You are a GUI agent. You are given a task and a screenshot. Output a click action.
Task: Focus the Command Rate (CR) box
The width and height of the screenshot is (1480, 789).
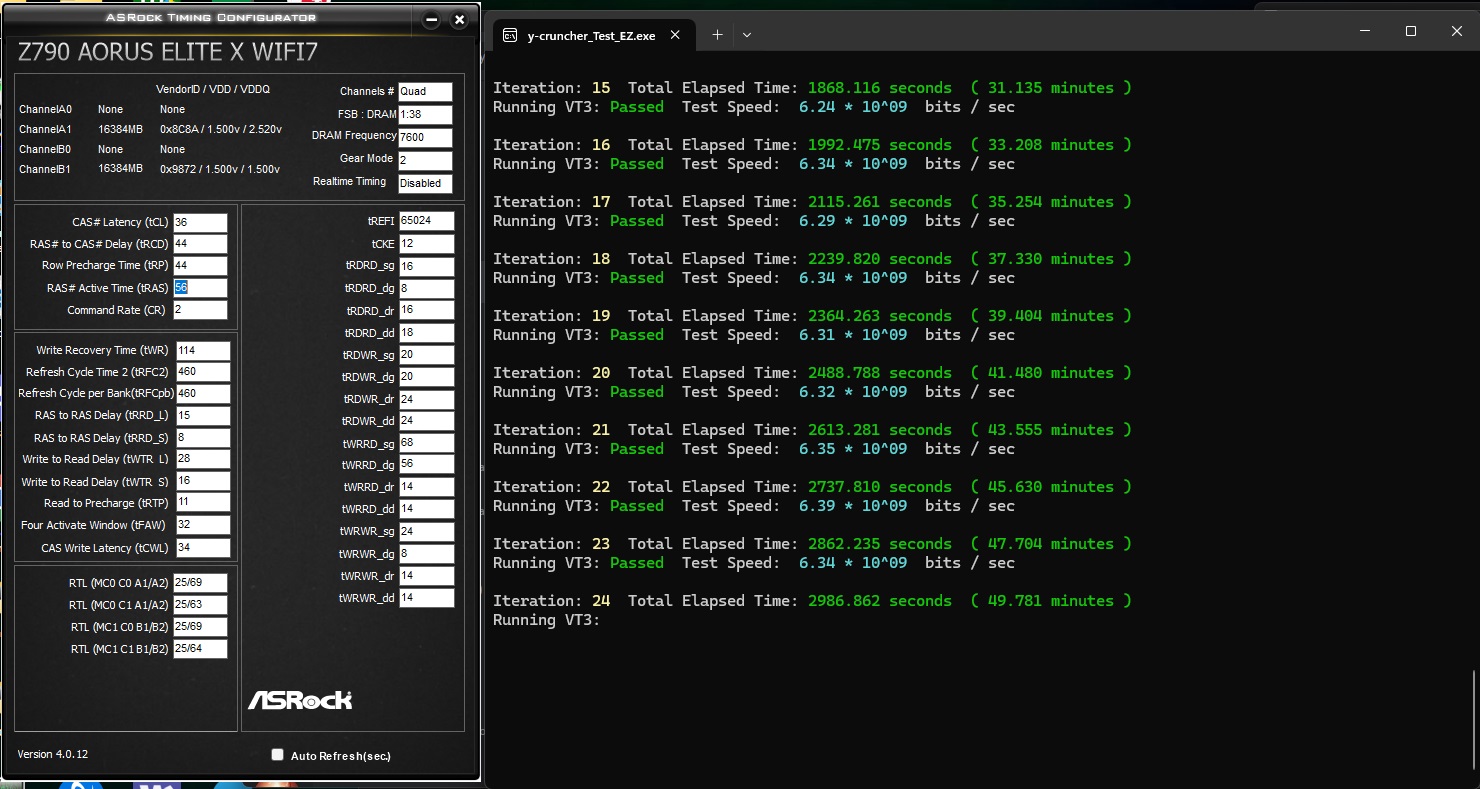(x=200, y=310)
